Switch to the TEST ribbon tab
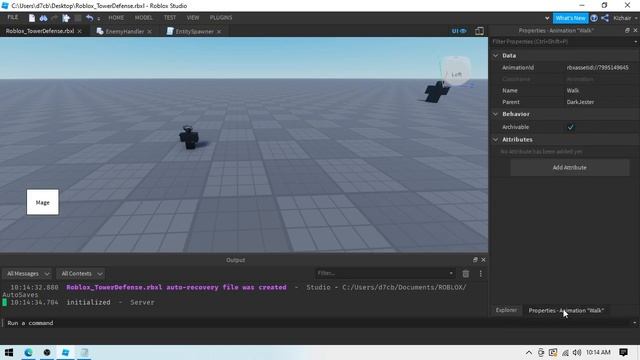Image resolution: width=640 pixels, height=360 pixels. (170, 18)
